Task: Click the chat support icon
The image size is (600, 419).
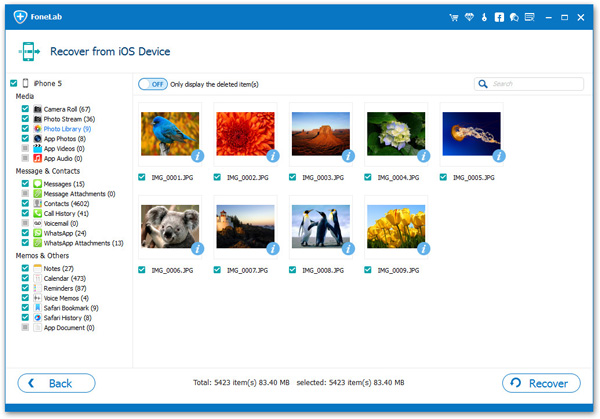Action: [514, 17]
